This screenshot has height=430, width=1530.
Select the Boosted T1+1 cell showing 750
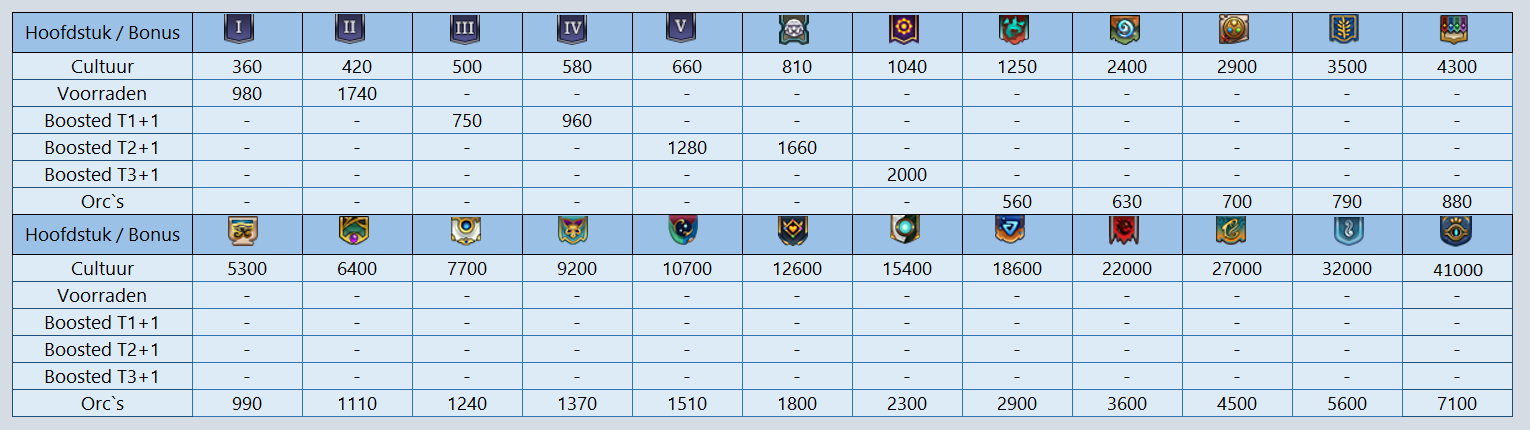tap(467, 121)
